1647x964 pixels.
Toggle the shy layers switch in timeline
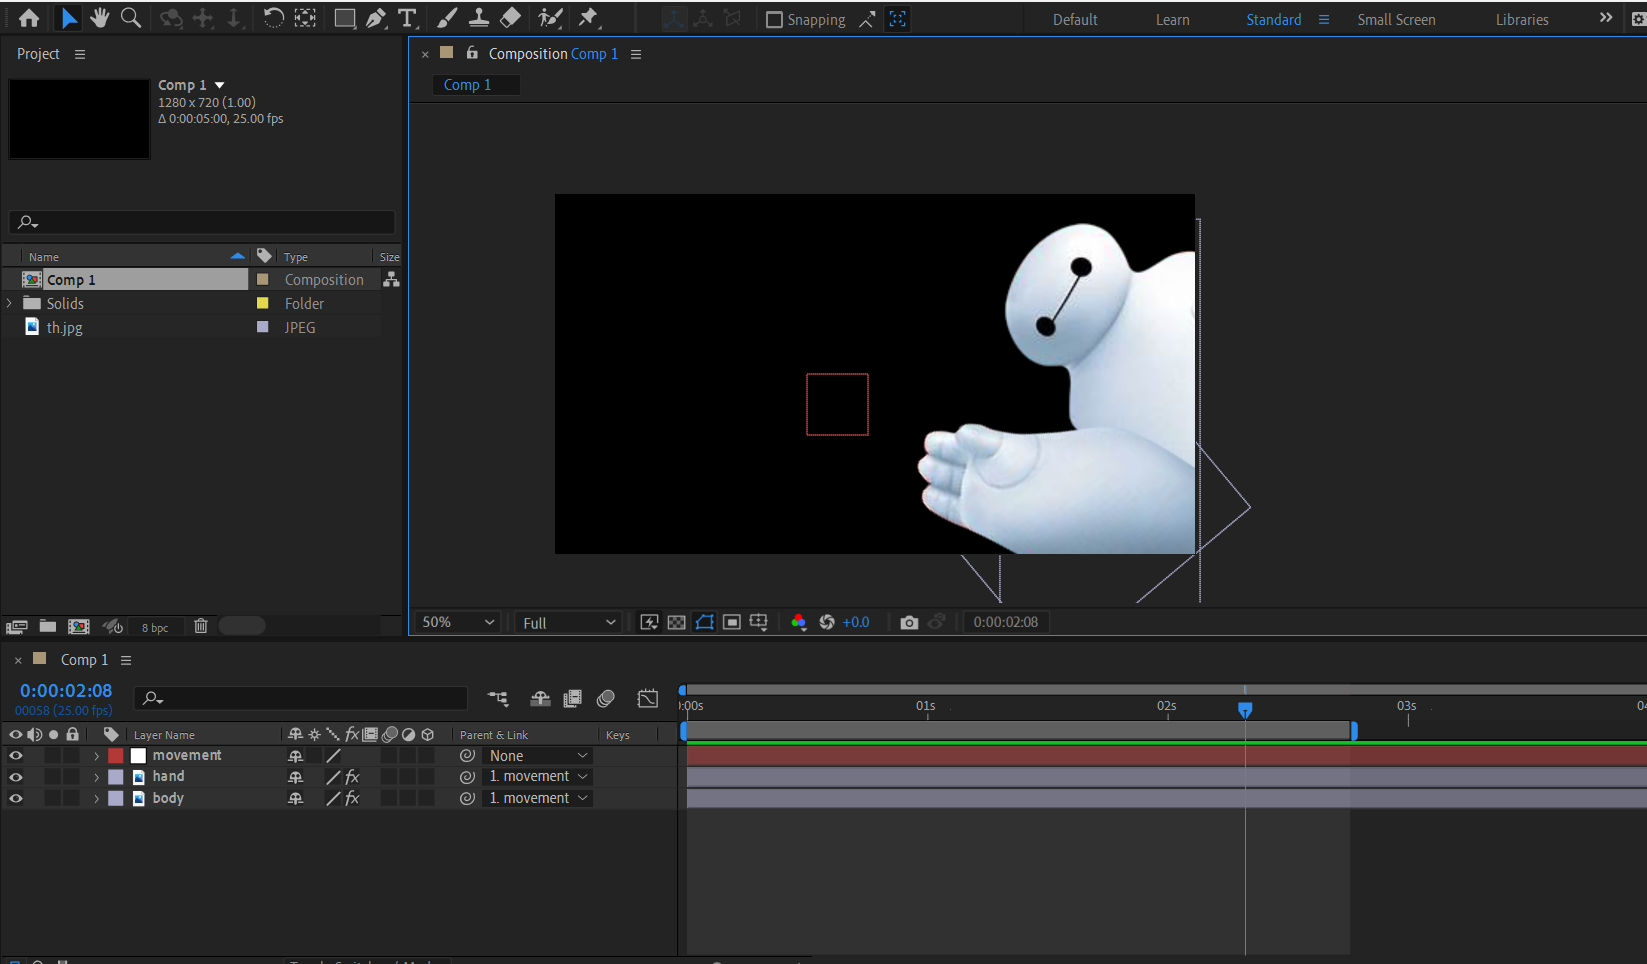540,698
